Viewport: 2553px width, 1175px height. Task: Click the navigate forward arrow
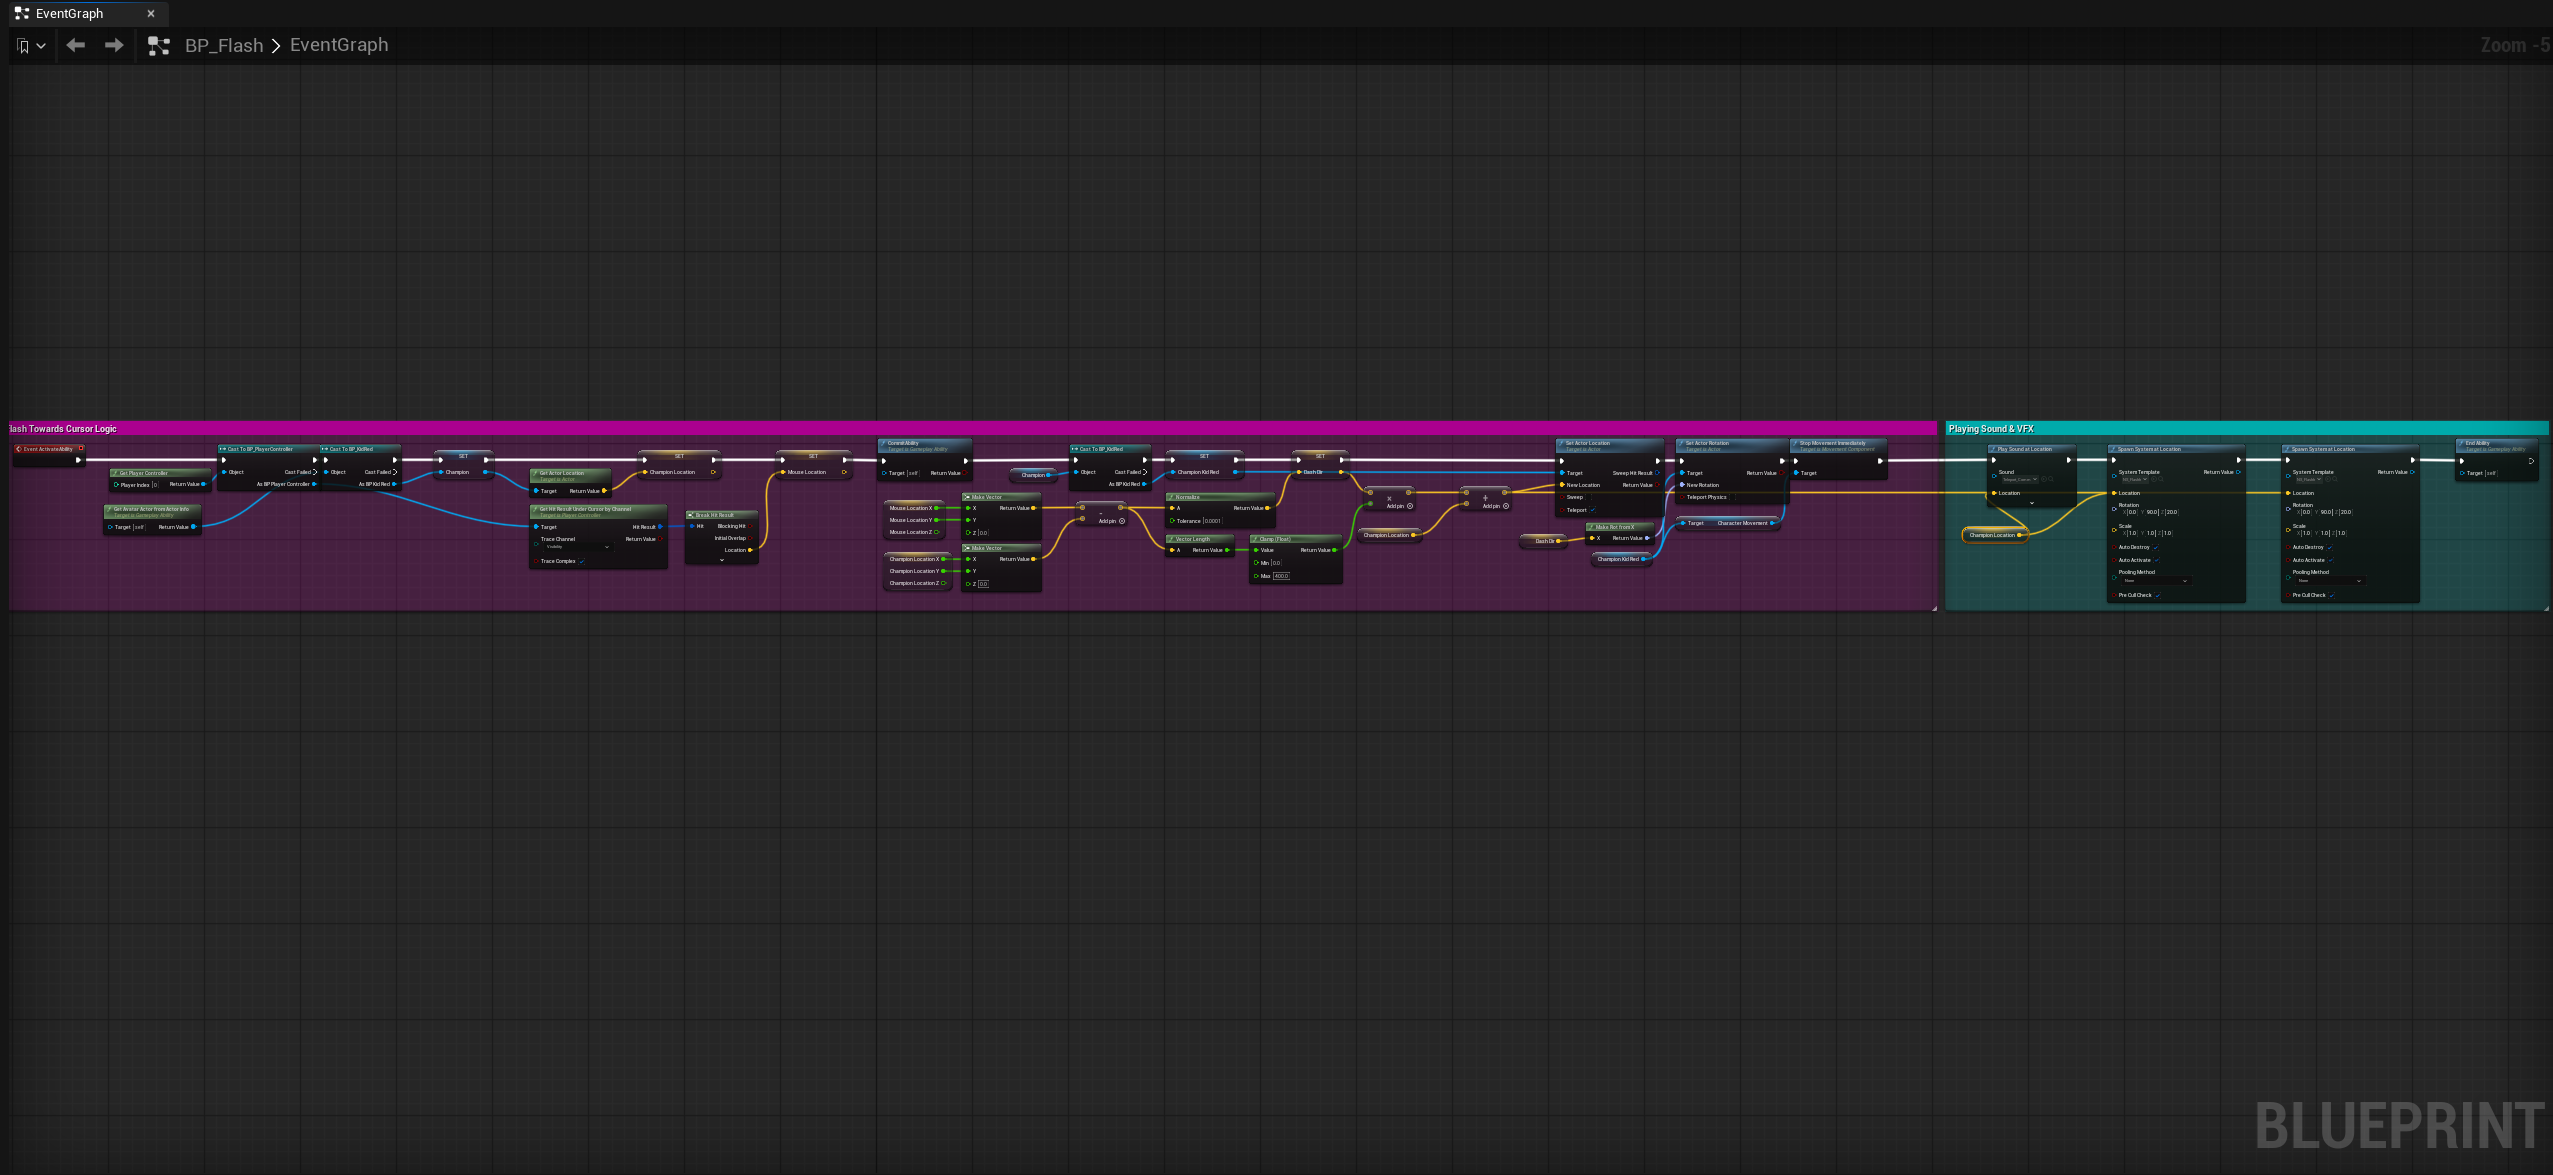(114, 45)
